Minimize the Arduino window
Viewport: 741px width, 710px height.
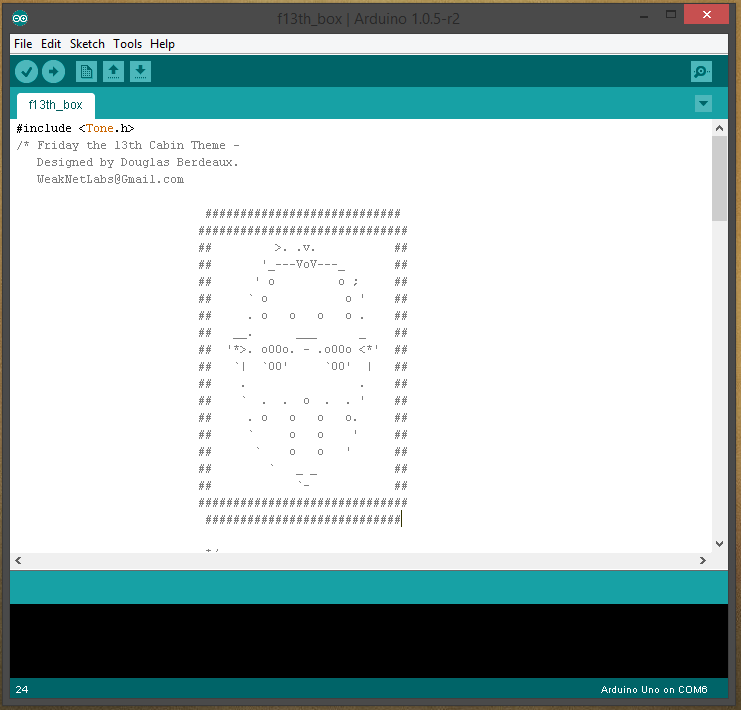coord(644,16)
